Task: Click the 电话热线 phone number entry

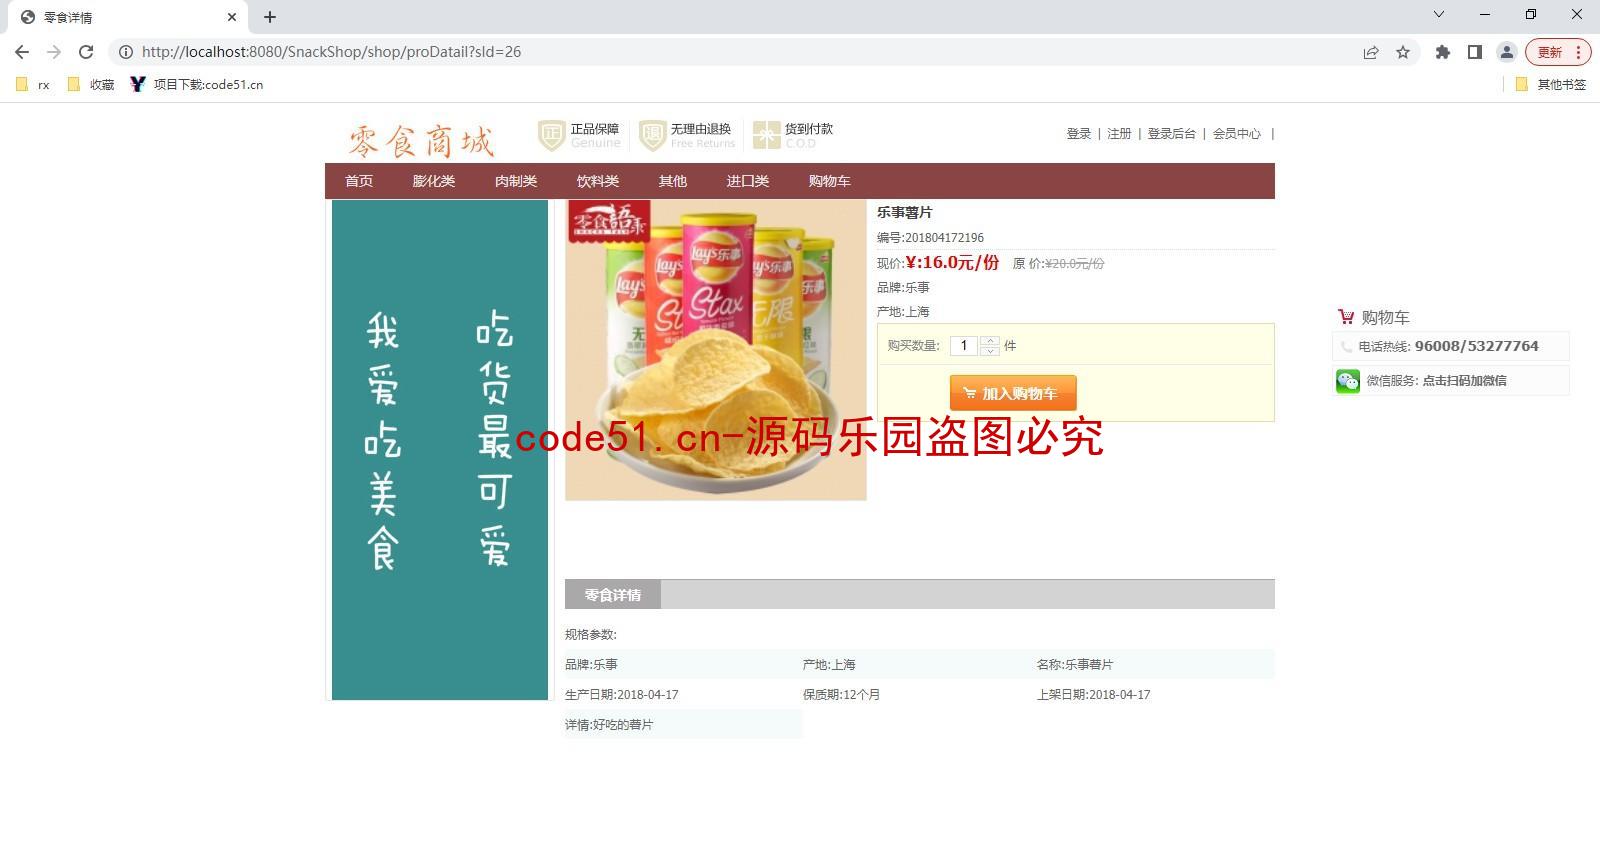Action: [x=1450, y=346]
